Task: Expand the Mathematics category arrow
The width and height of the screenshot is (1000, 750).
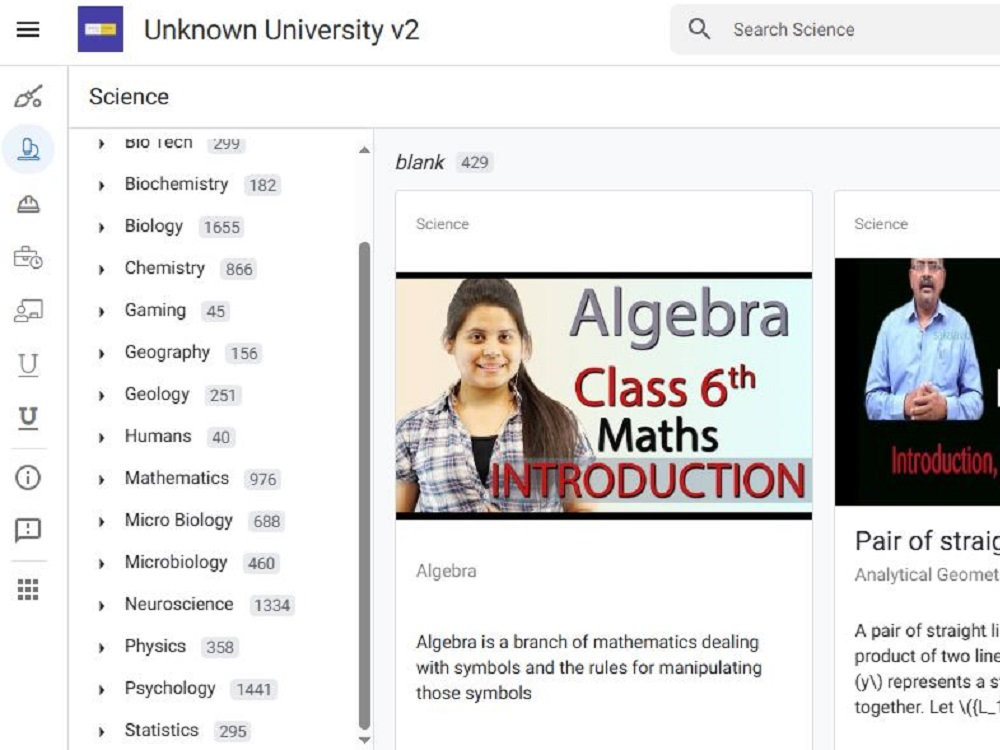Action: tap(101, 480)
